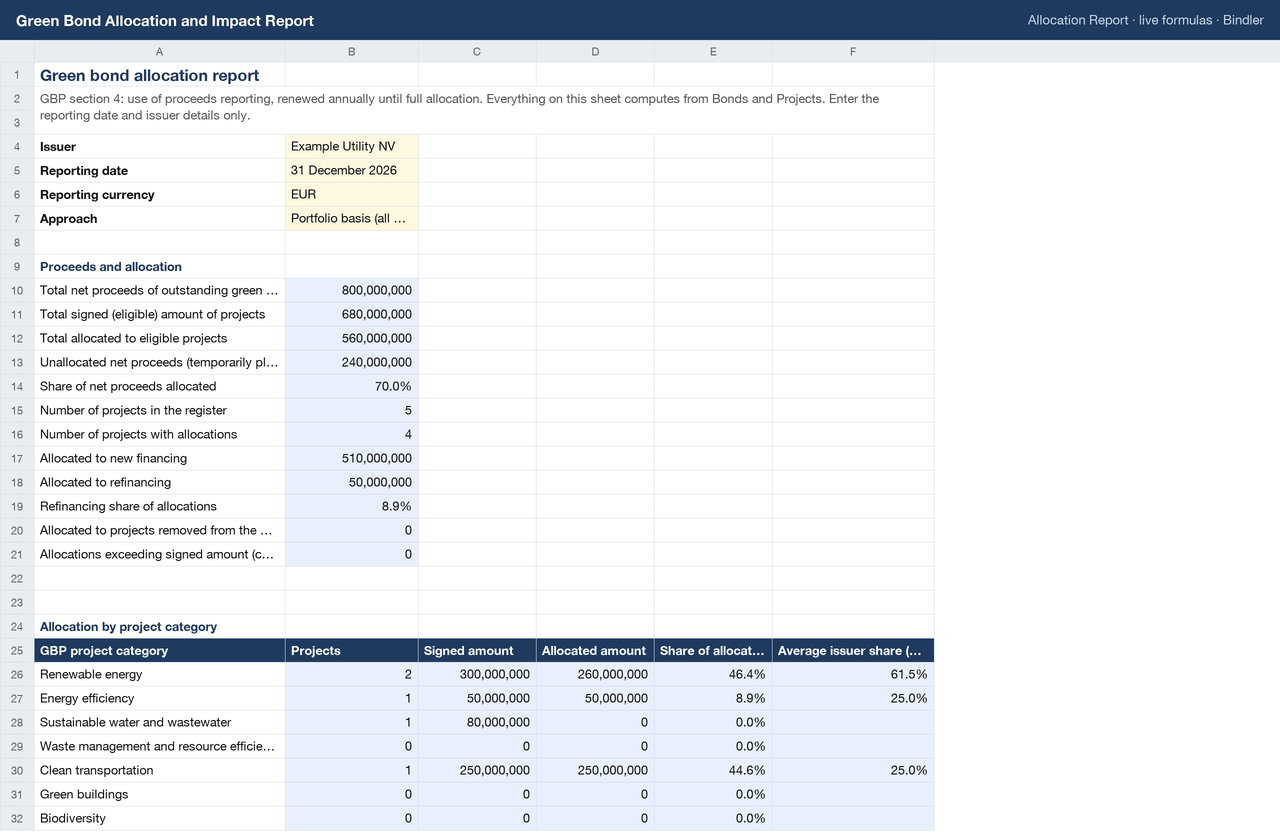The image size is (1280, 838).
Task: Select column F header
Action: pos(853,52)
